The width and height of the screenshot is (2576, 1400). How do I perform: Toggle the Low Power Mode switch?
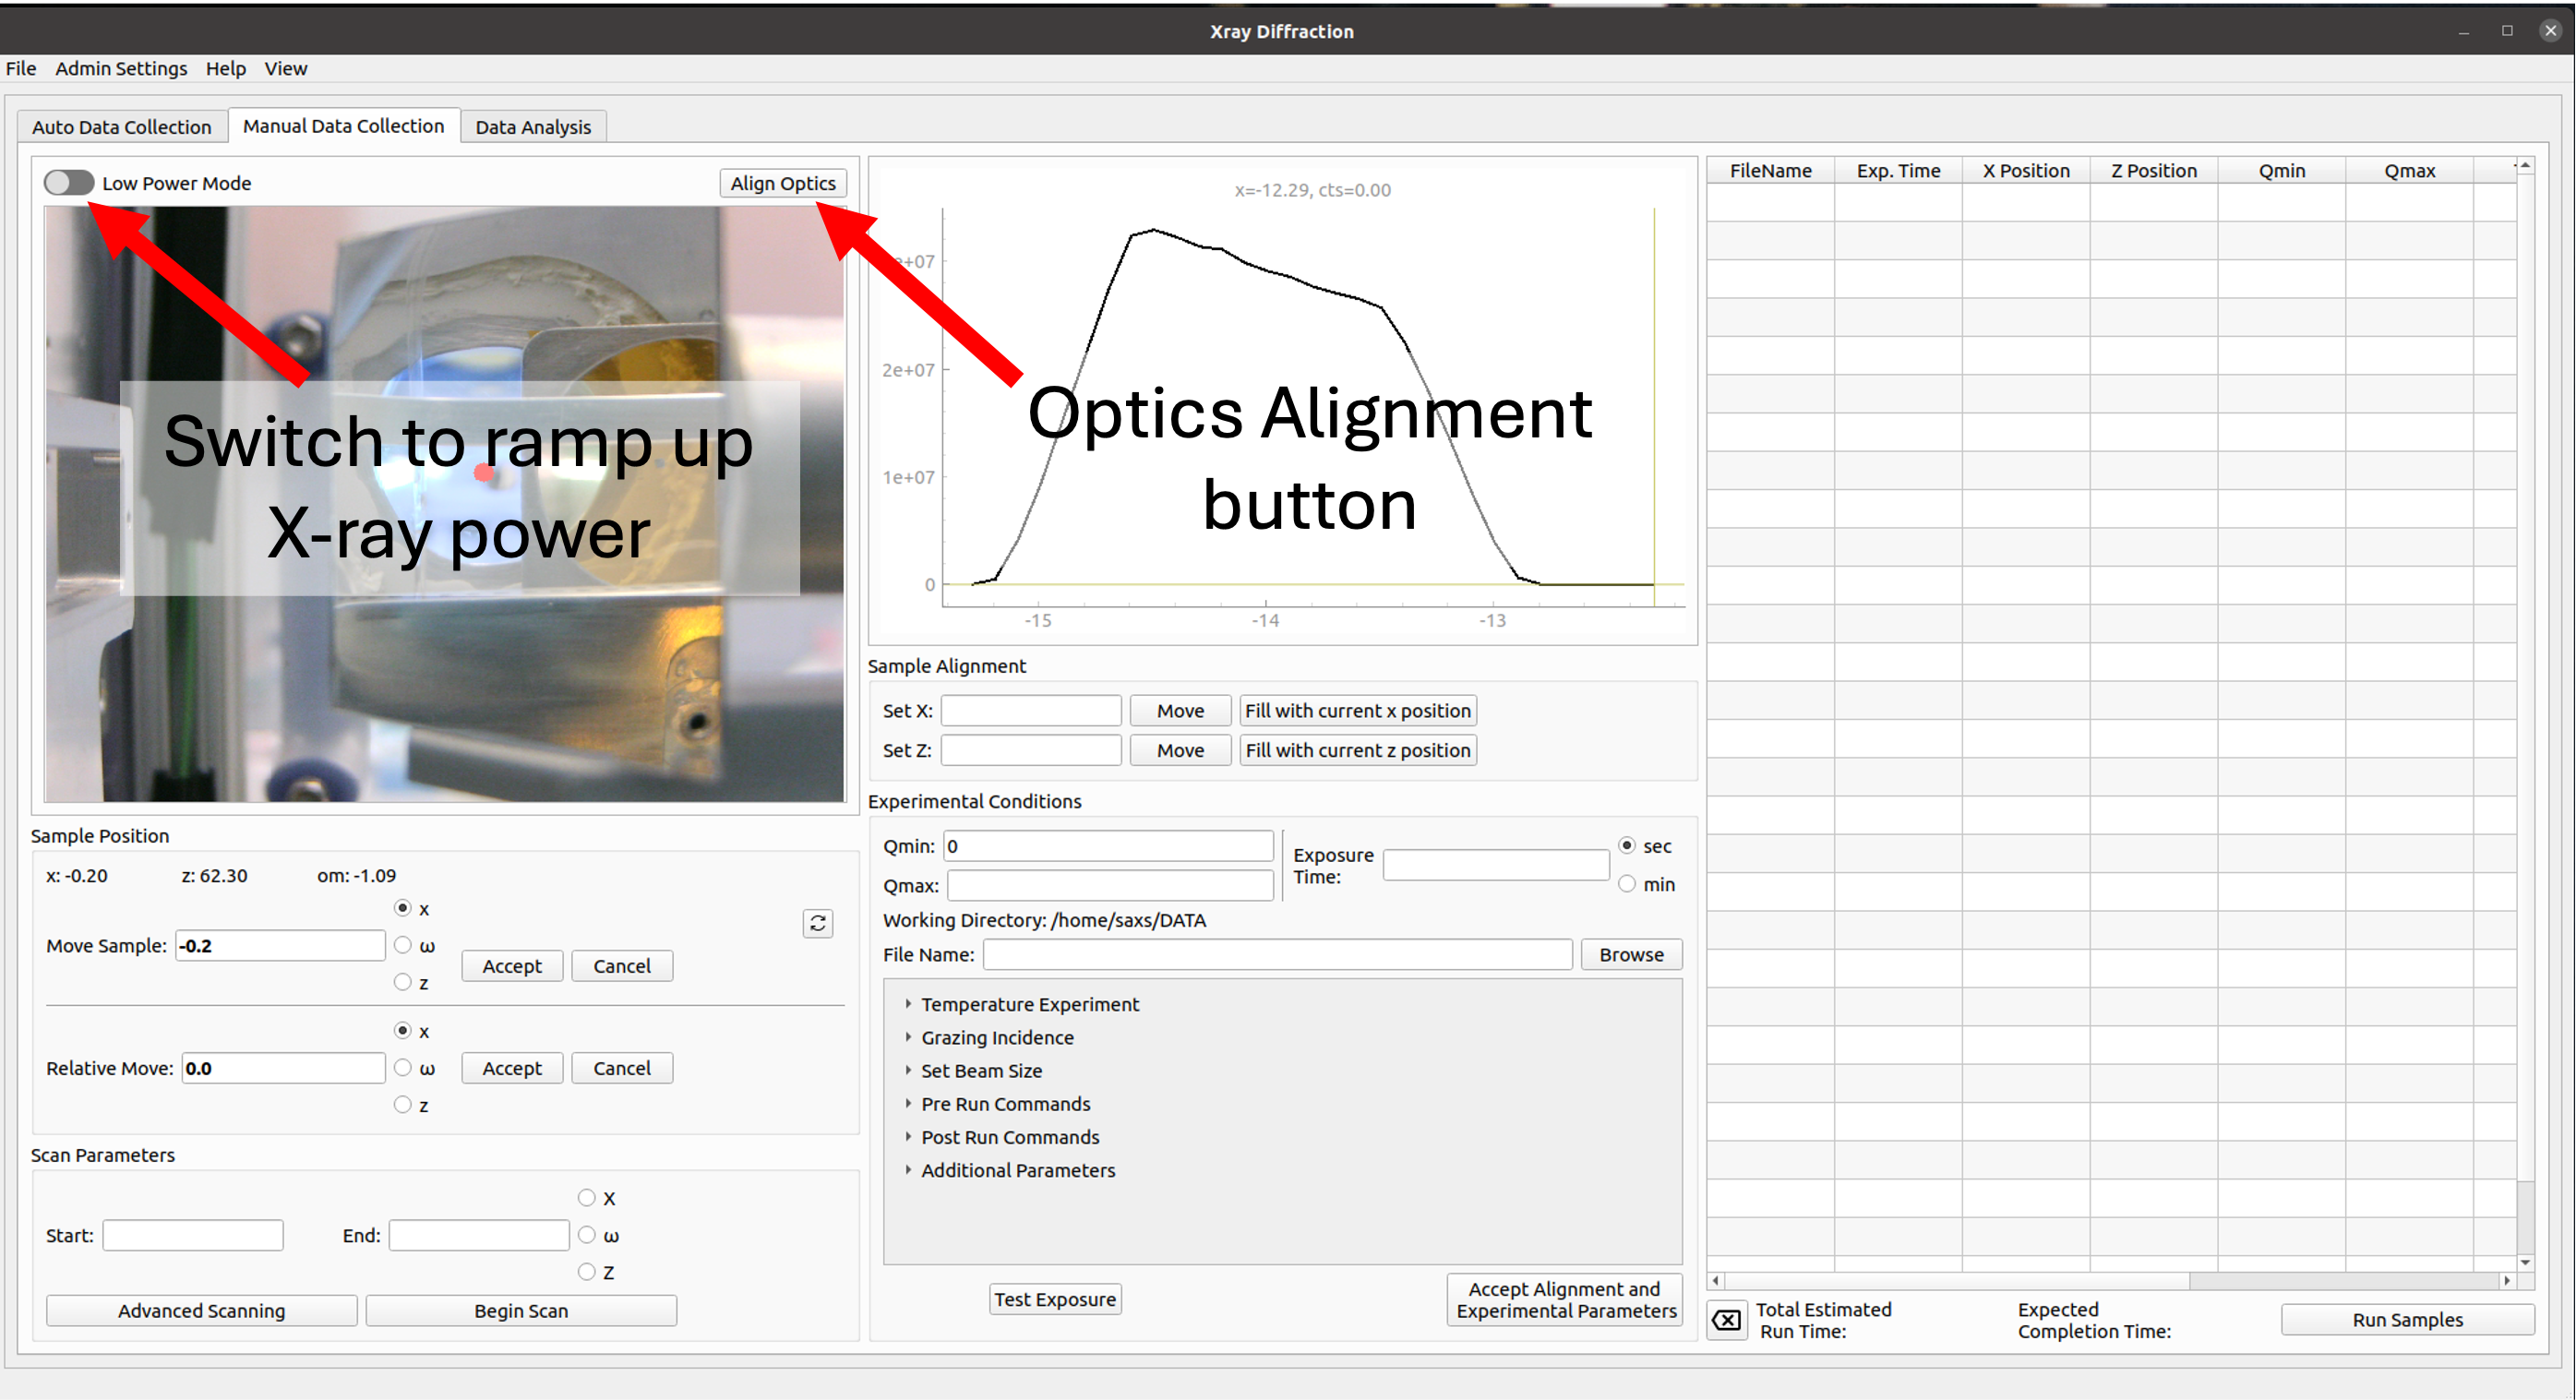68,183
